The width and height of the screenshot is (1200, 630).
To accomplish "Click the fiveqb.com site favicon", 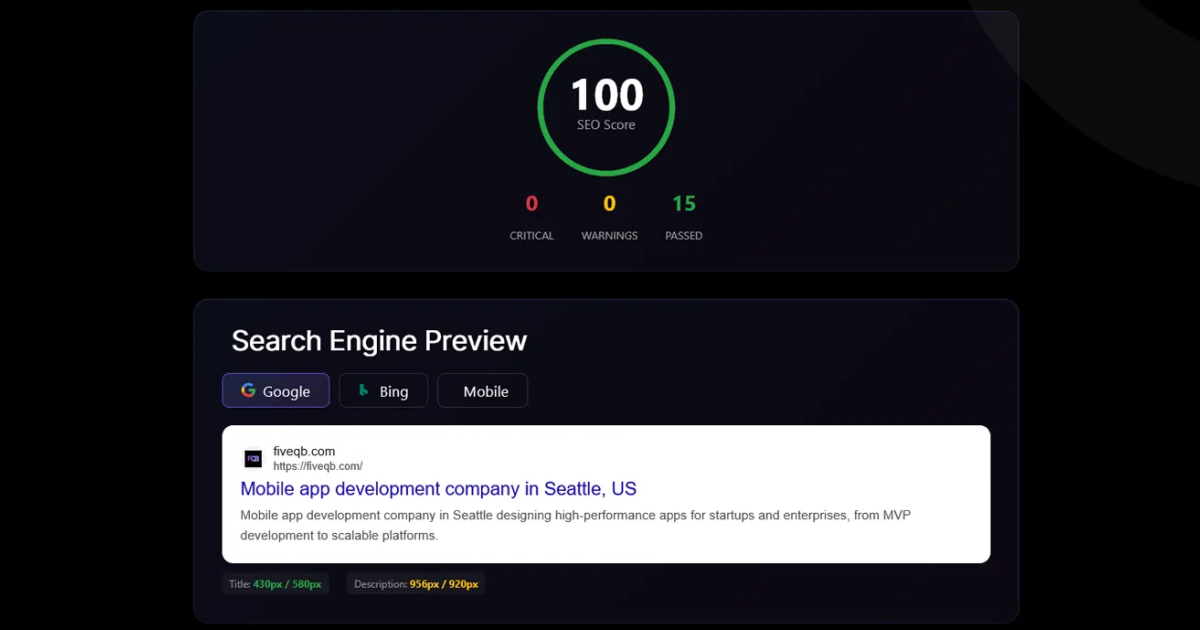I will coord(253,459).
